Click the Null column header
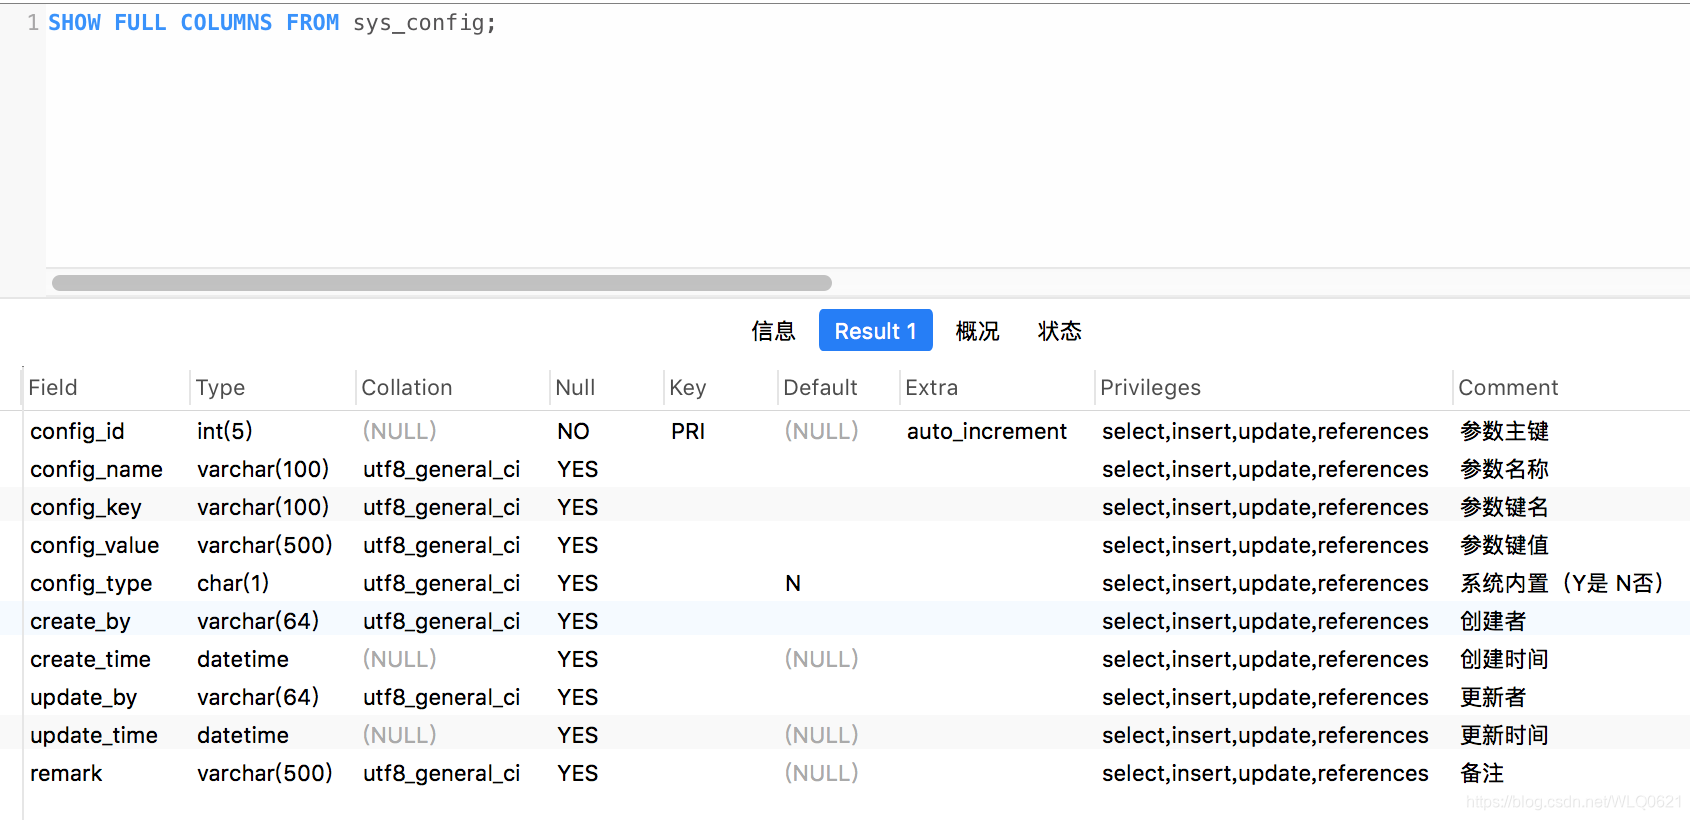Viewport: 1690px width, 820px height. (575, 387)
